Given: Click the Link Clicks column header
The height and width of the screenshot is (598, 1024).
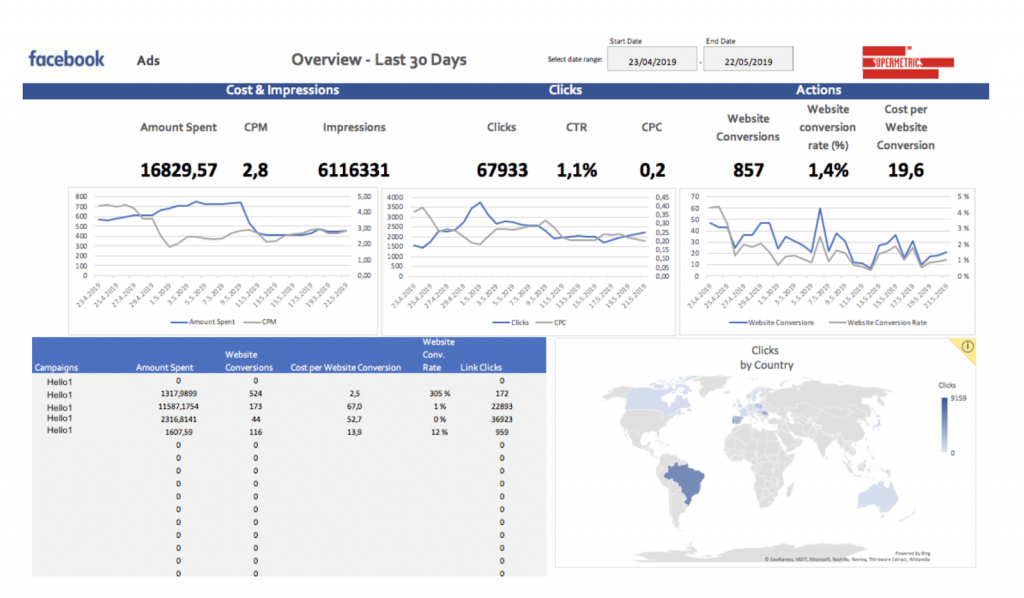Looking at the screenshot, I should click(481, 368).
